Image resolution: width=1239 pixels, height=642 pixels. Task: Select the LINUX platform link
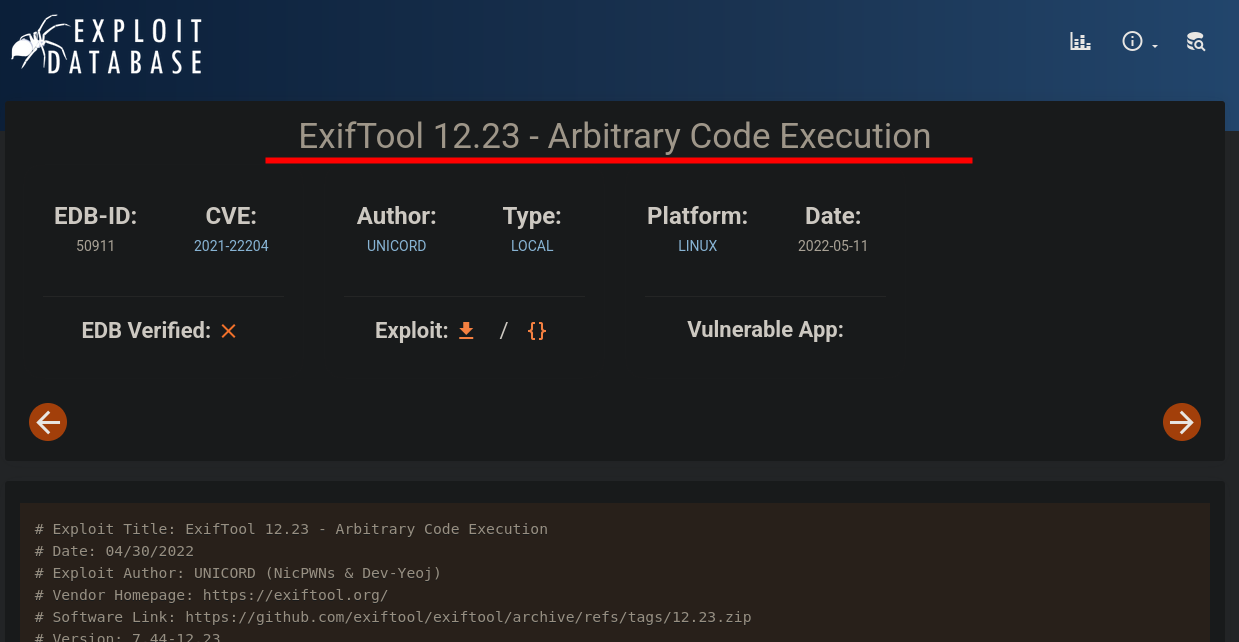tap(697, 246)
